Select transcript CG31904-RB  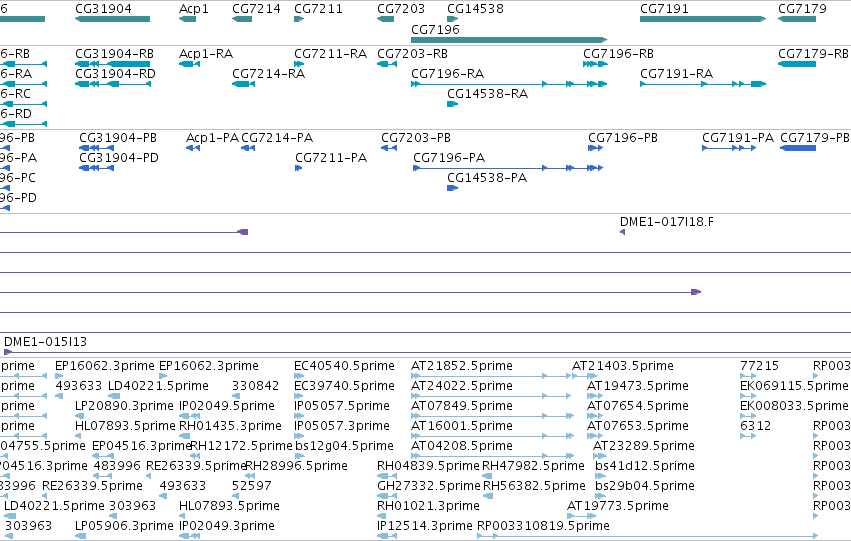pos(115,54)
